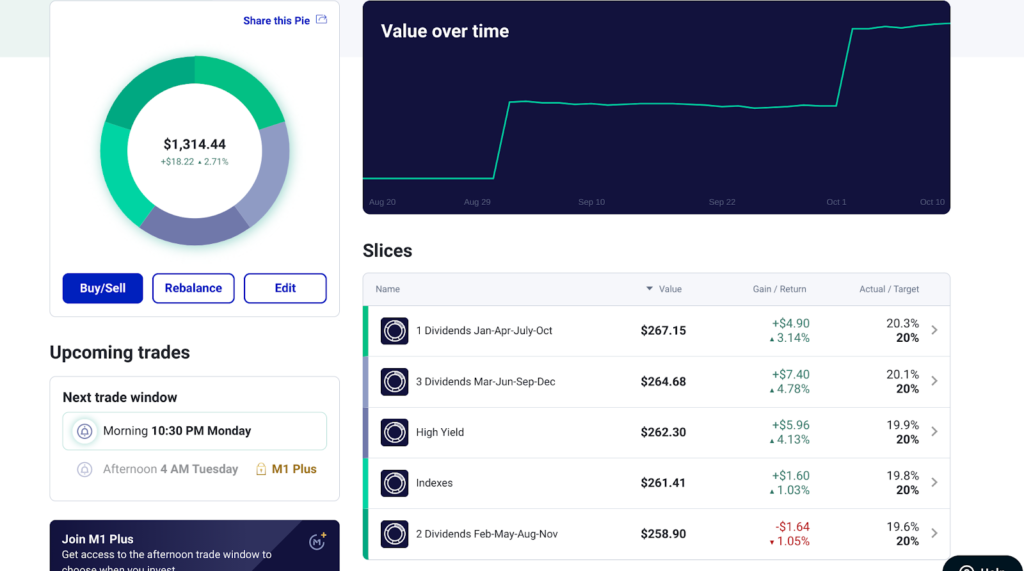The height and width of the screenshot is (571, 1024).
Task: Select the Morning 10:30 PM Monday trade window
Action: [194, 431]
